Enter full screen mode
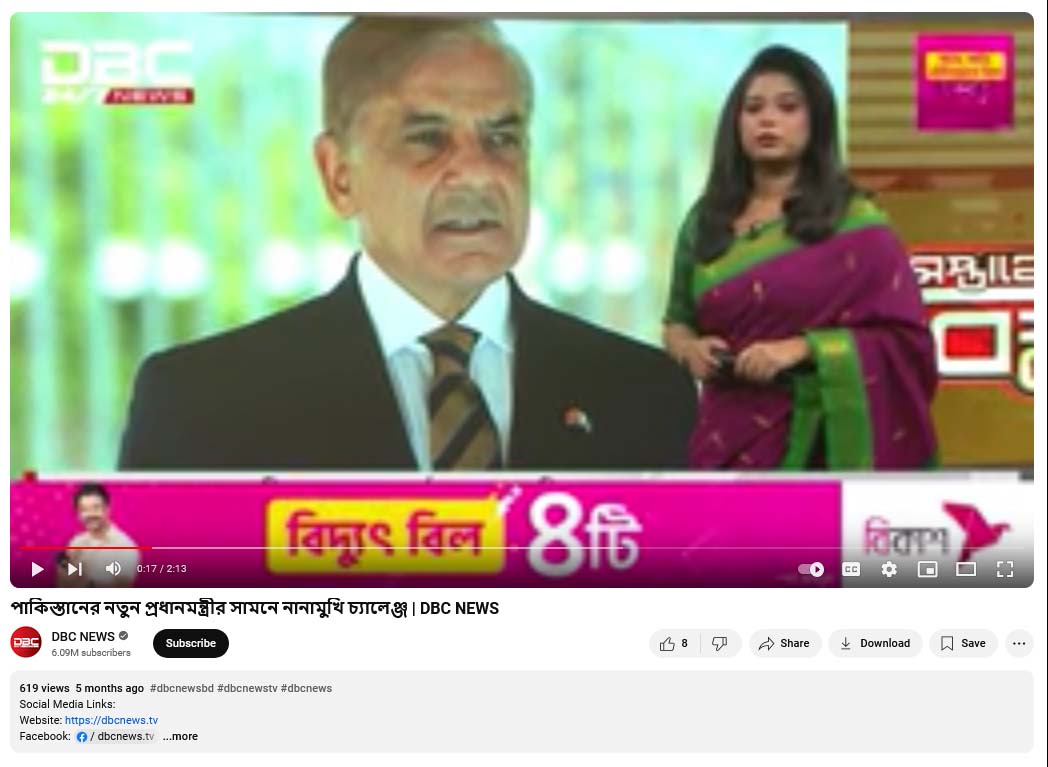 (1005, 569)
